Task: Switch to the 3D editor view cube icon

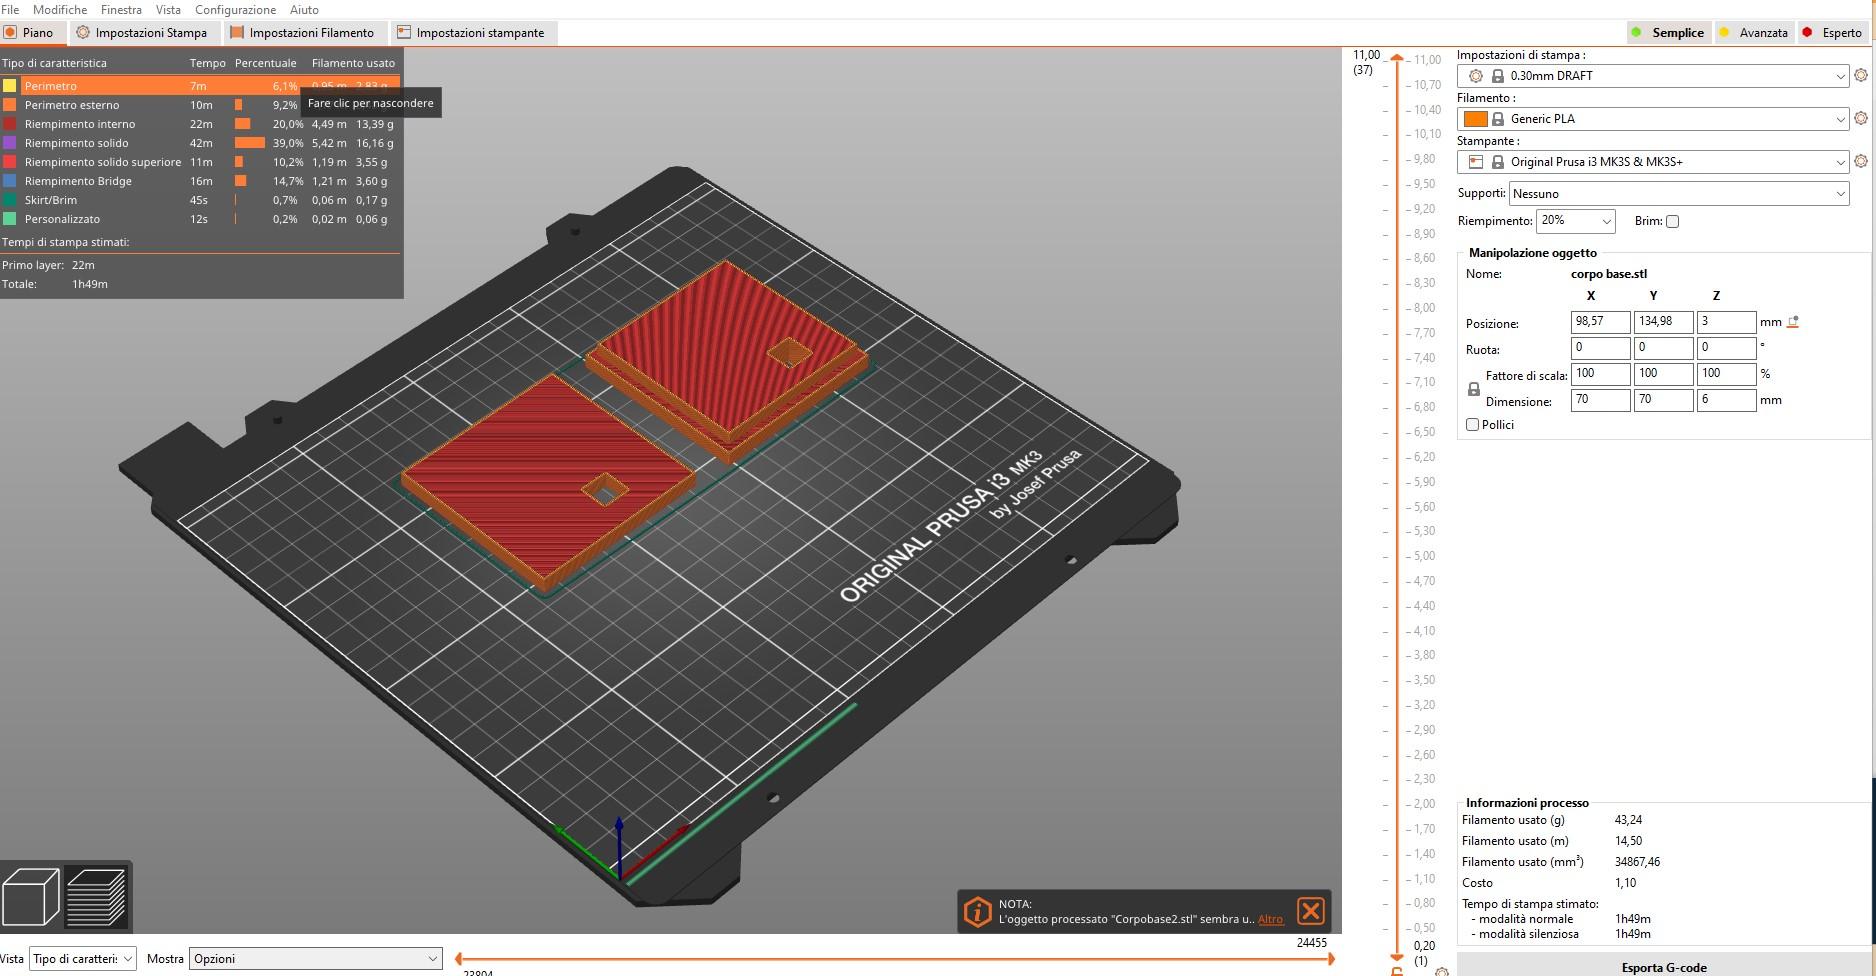Action: 31,896
